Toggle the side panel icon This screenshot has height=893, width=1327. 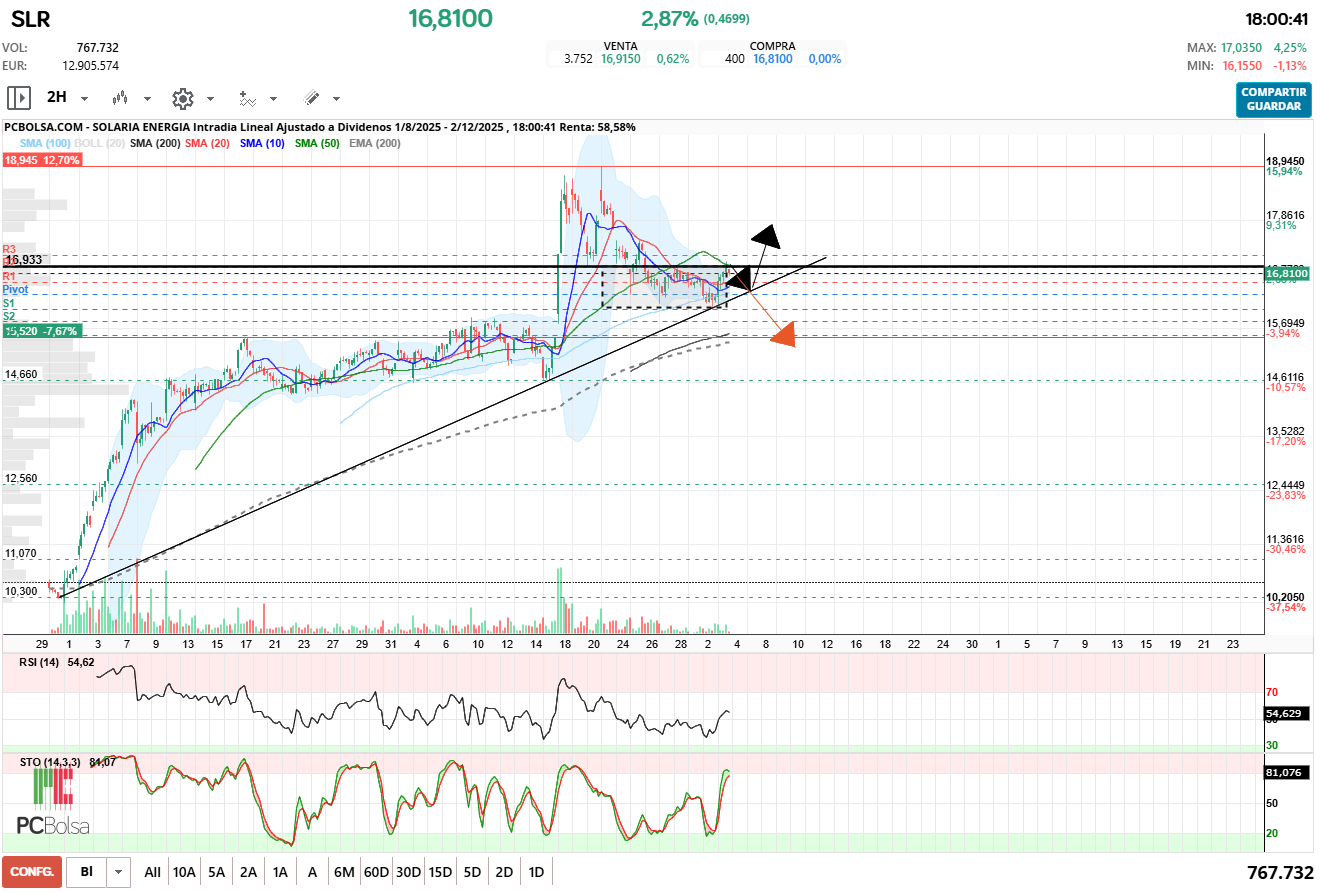(18, 98)
